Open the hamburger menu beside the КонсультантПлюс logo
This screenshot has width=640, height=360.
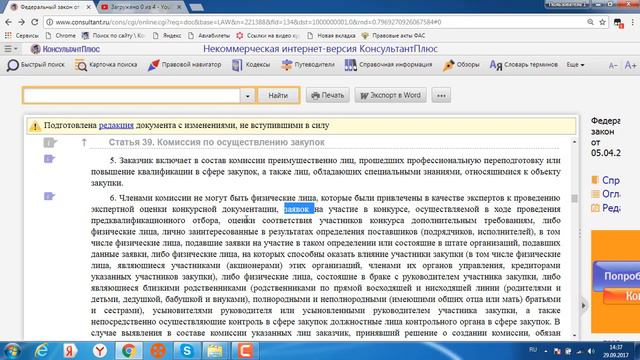click(11, 49)
